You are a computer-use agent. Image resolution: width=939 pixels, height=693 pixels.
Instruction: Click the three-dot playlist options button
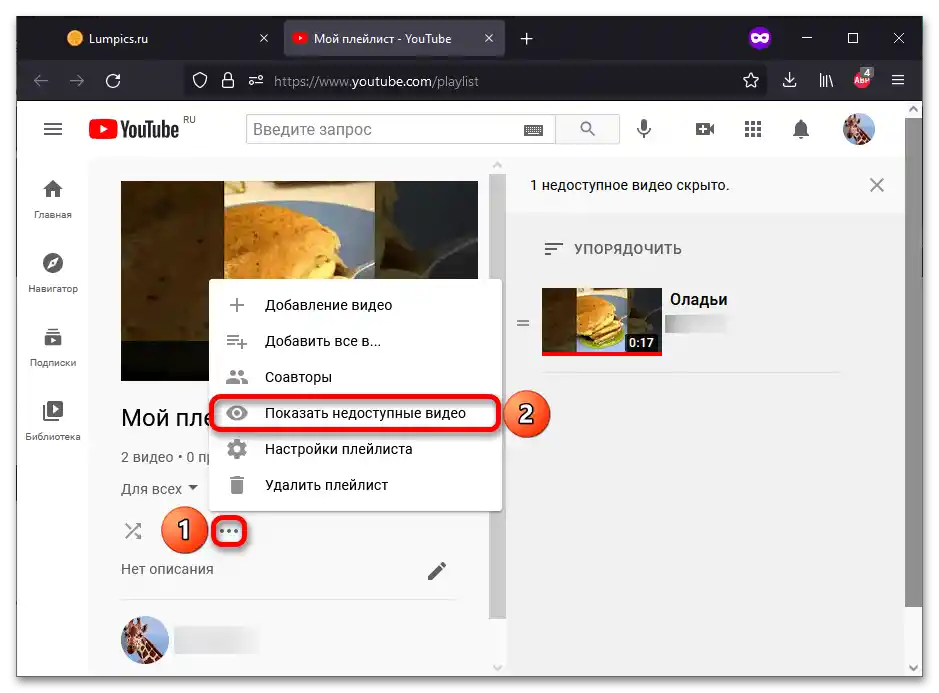click(x=229, y=531)
